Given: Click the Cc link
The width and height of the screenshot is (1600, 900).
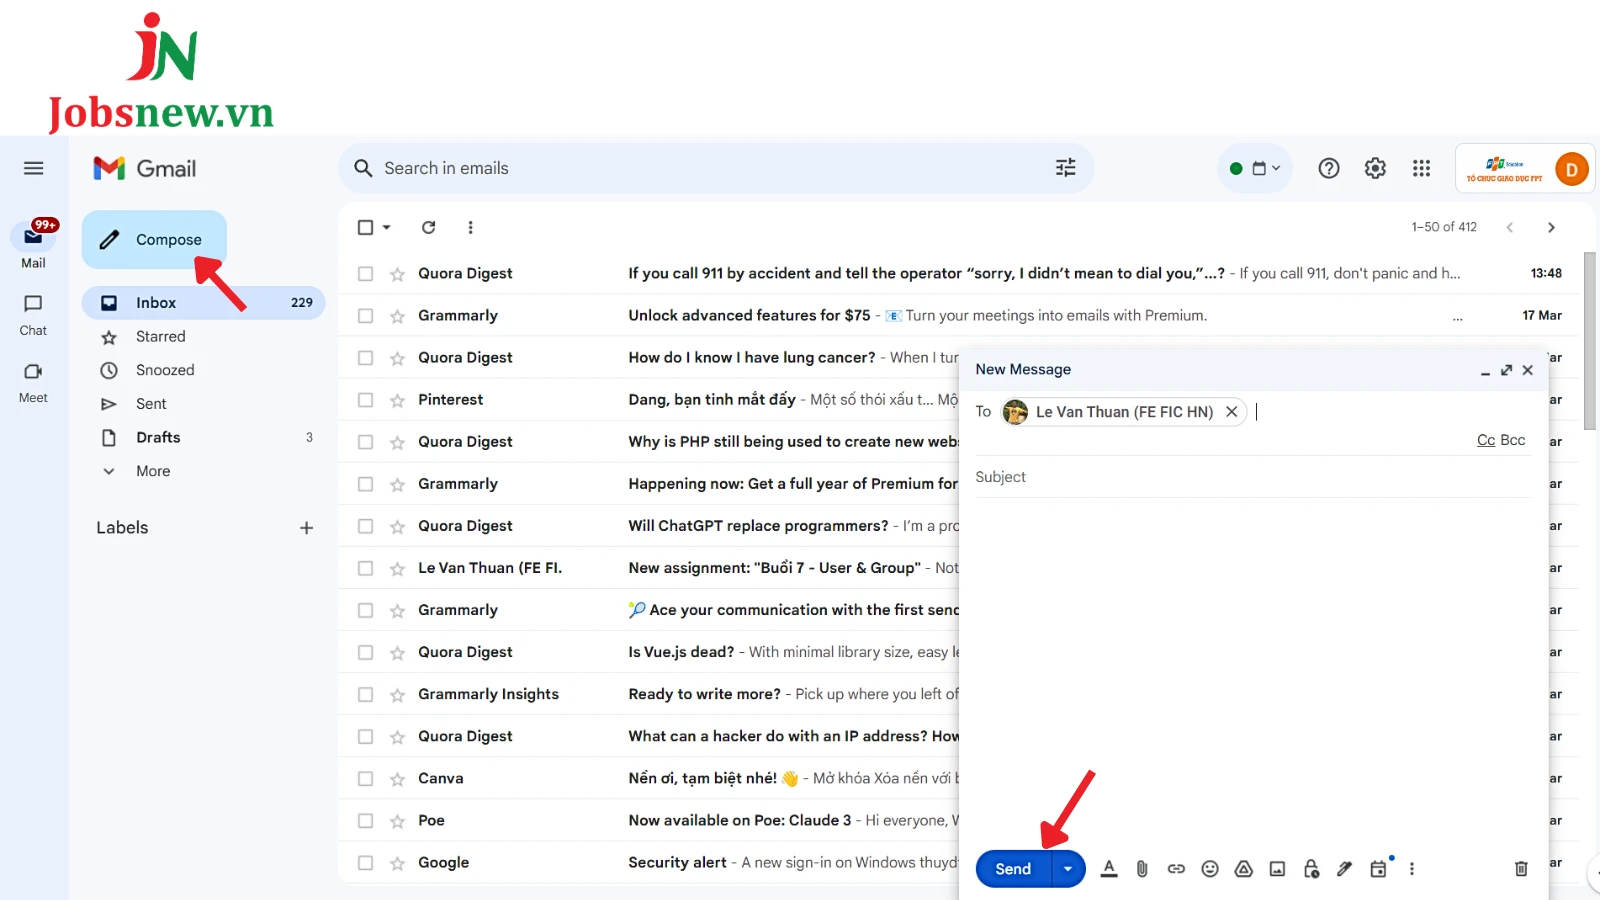Looking at the screenshot, I should tap(1486, 441).
